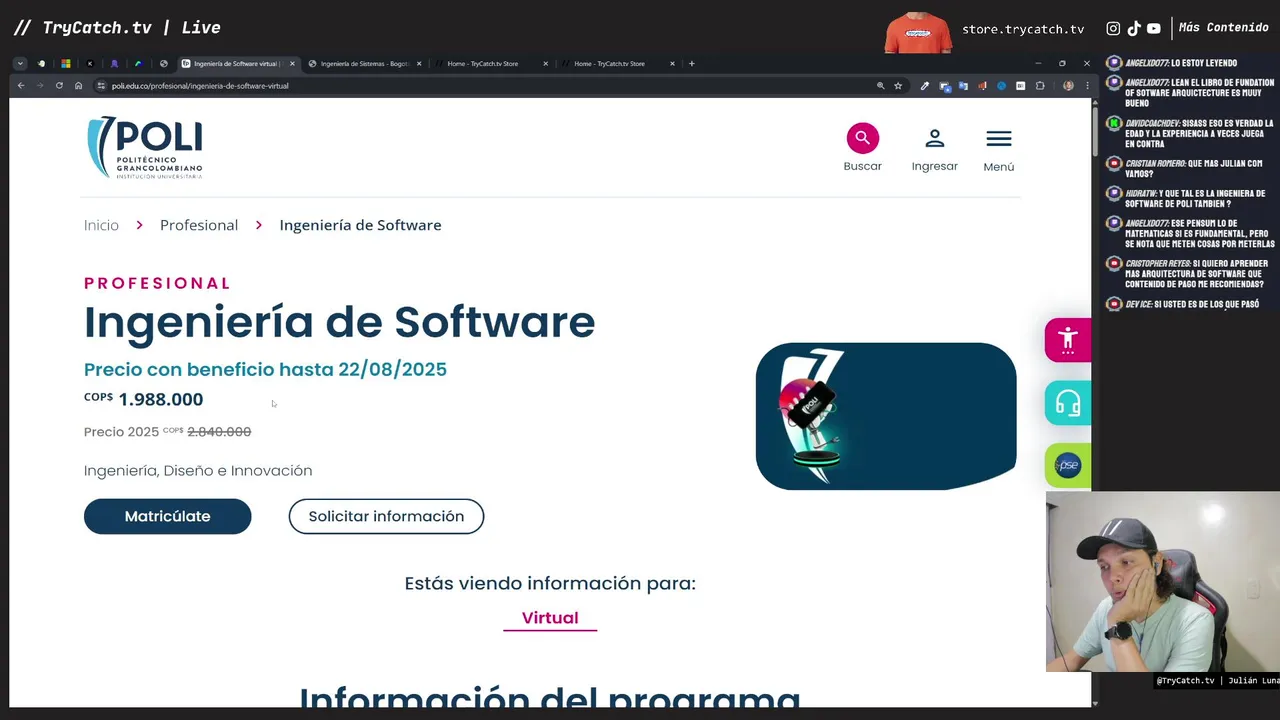Click the blue circular extension icon

(1001, 86)
